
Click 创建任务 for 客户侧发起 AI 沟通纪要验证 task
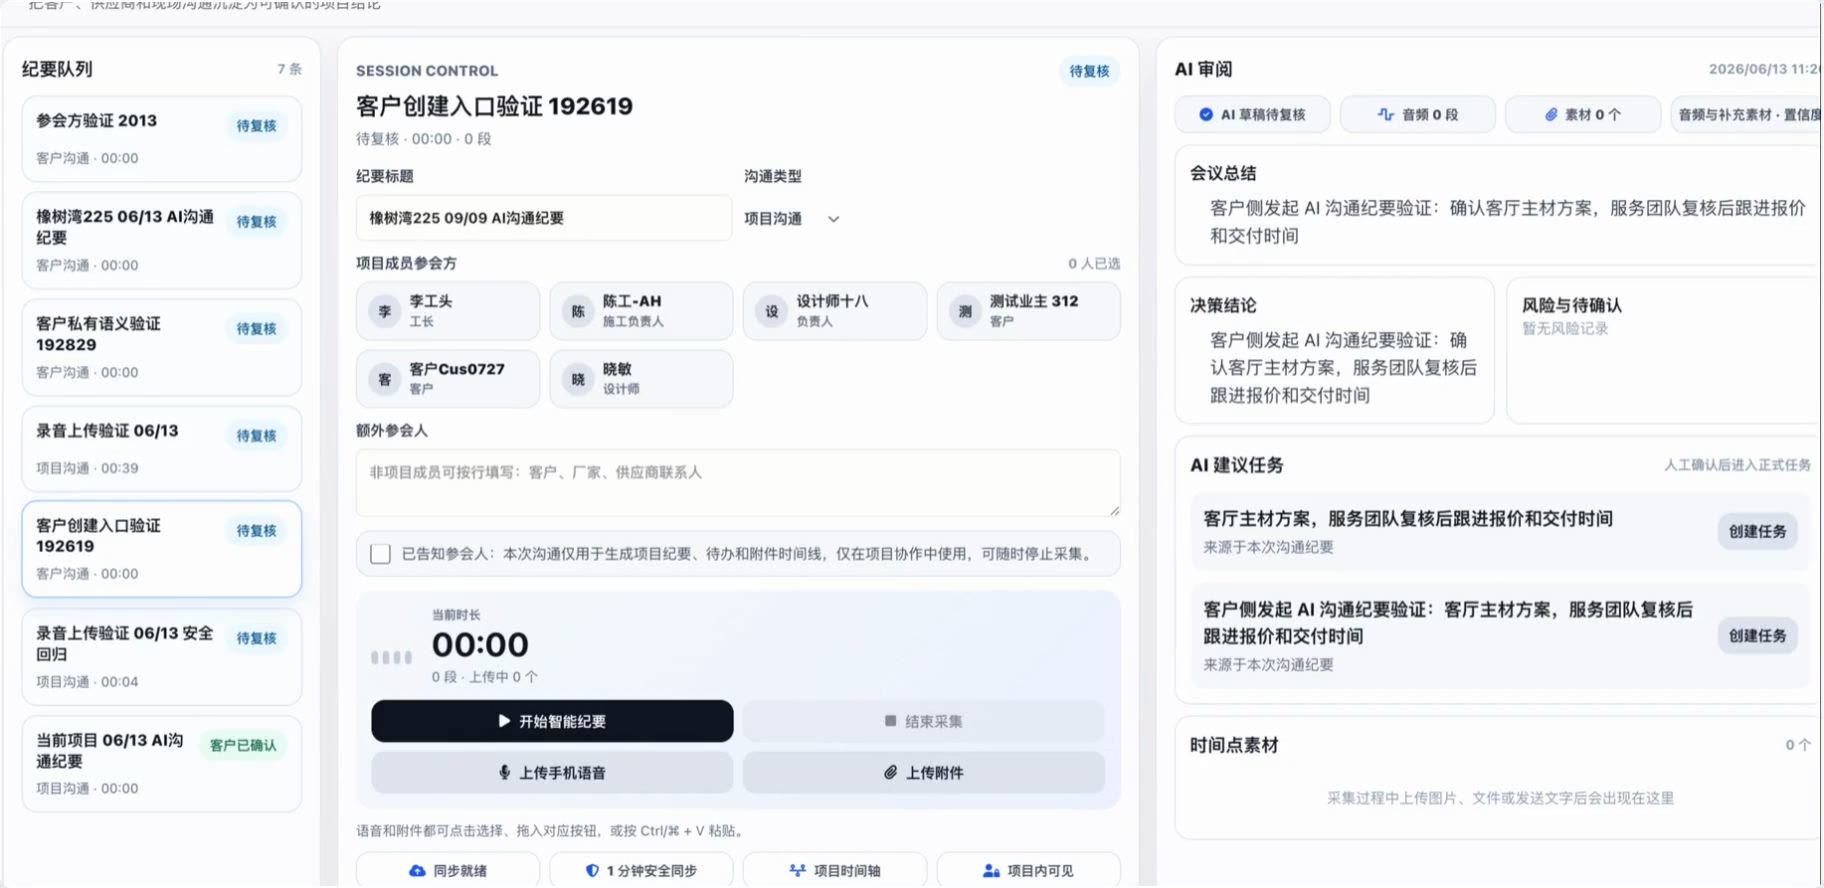click(1757, 635)
